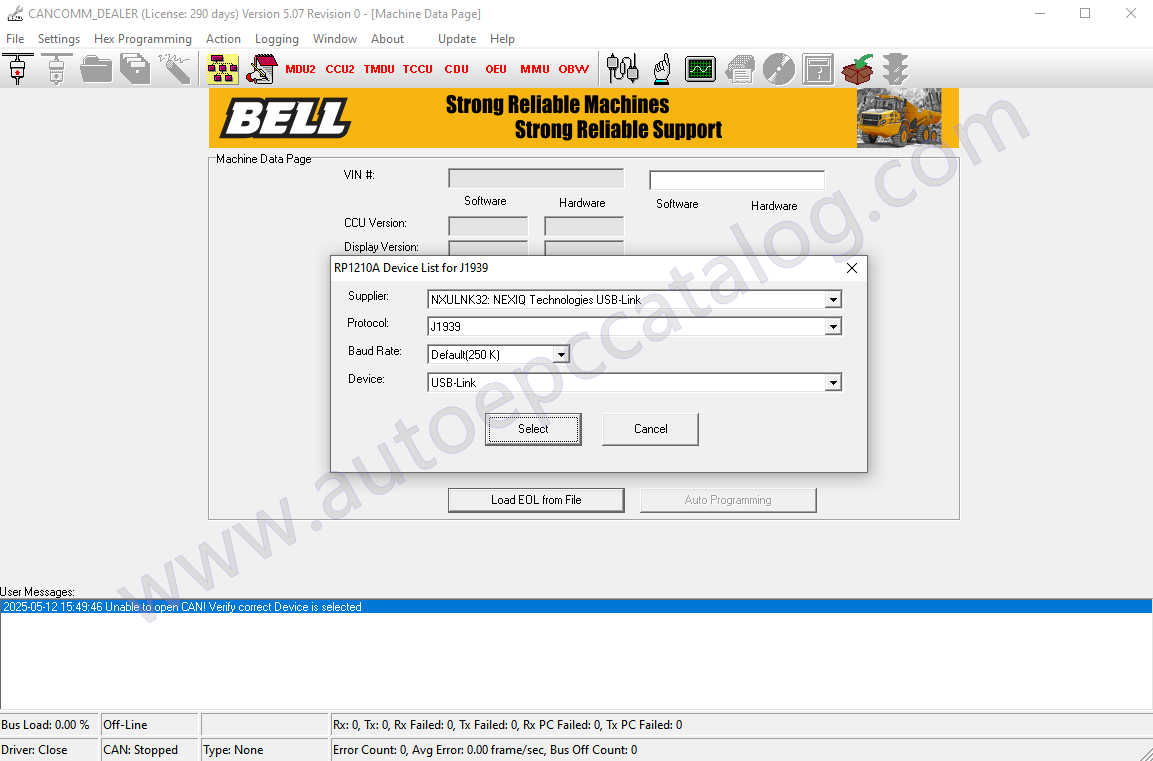Click the 'Type: None' status entry
Viewport: 1153px width, 761px height.
(232, 750)
